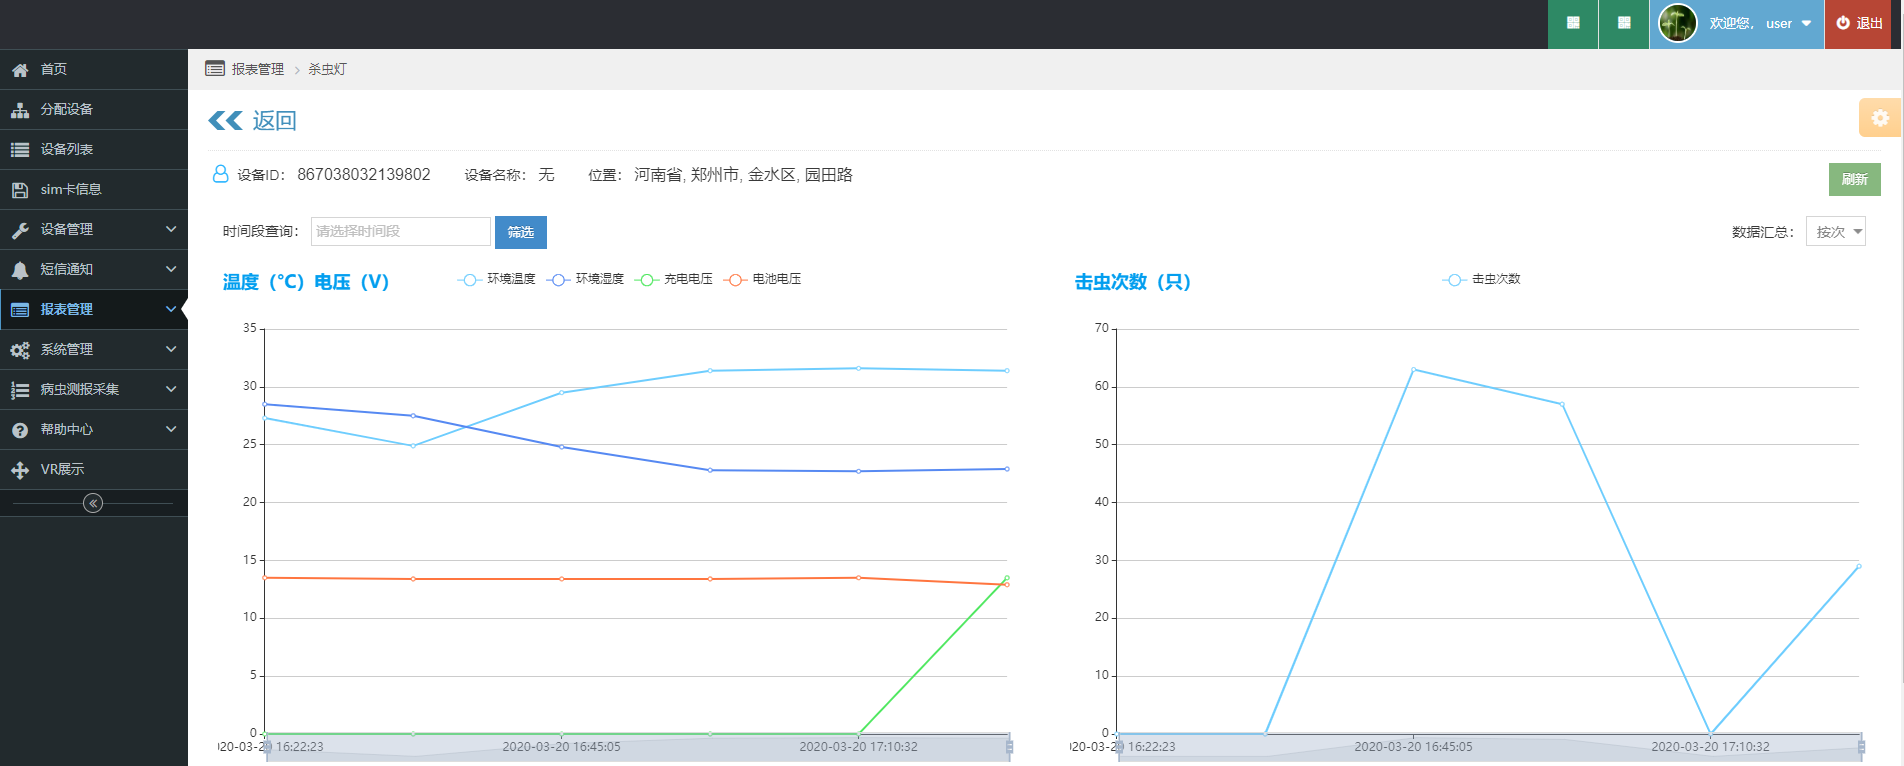Image resolution: width=1904 pixels, height=766 pixels.
Task: Click the 短信通知 bell icon
Action: pos(20,270)
